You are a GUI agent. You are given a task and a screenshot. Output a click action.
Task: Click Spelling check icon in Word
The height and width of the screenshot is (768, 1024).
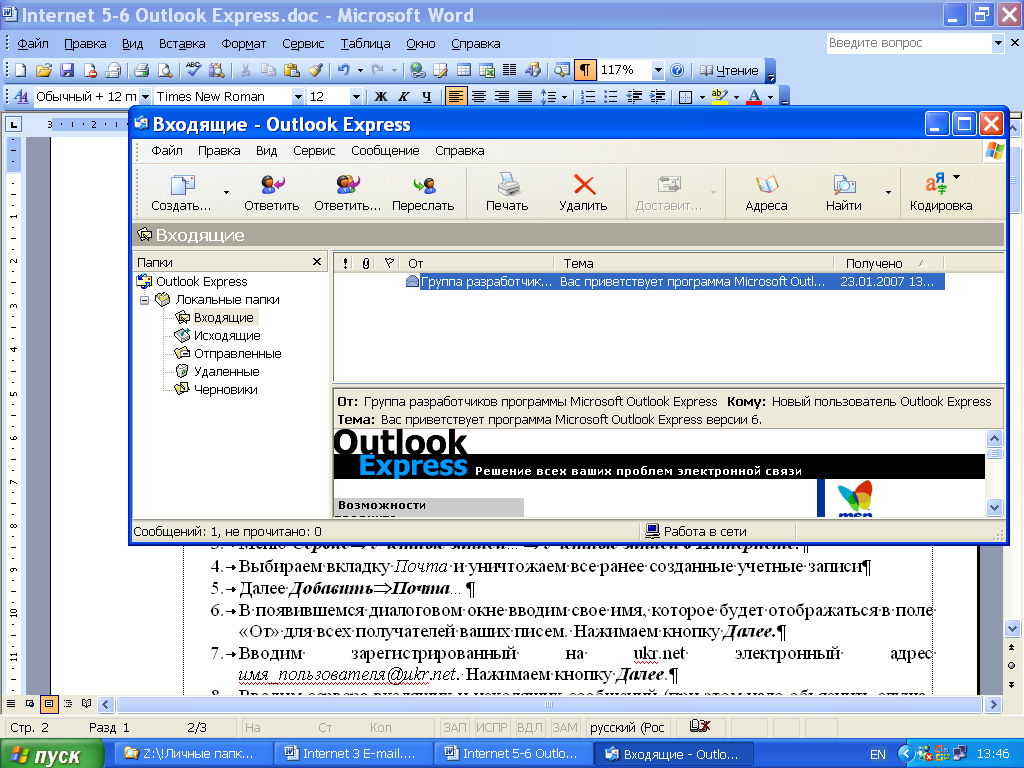[193, 70]
